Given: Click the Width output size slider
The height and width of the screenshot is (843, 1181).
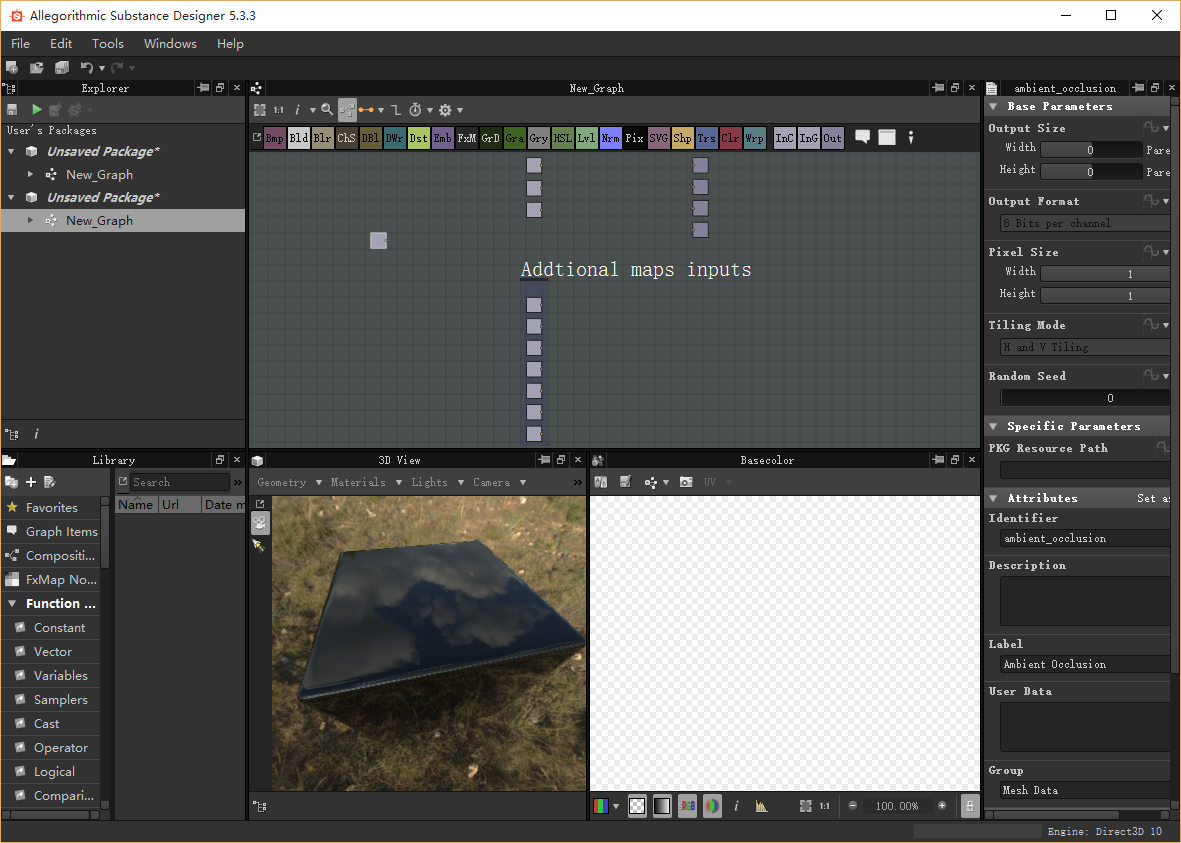Looking at the screenshot, I should point(1090,149).
